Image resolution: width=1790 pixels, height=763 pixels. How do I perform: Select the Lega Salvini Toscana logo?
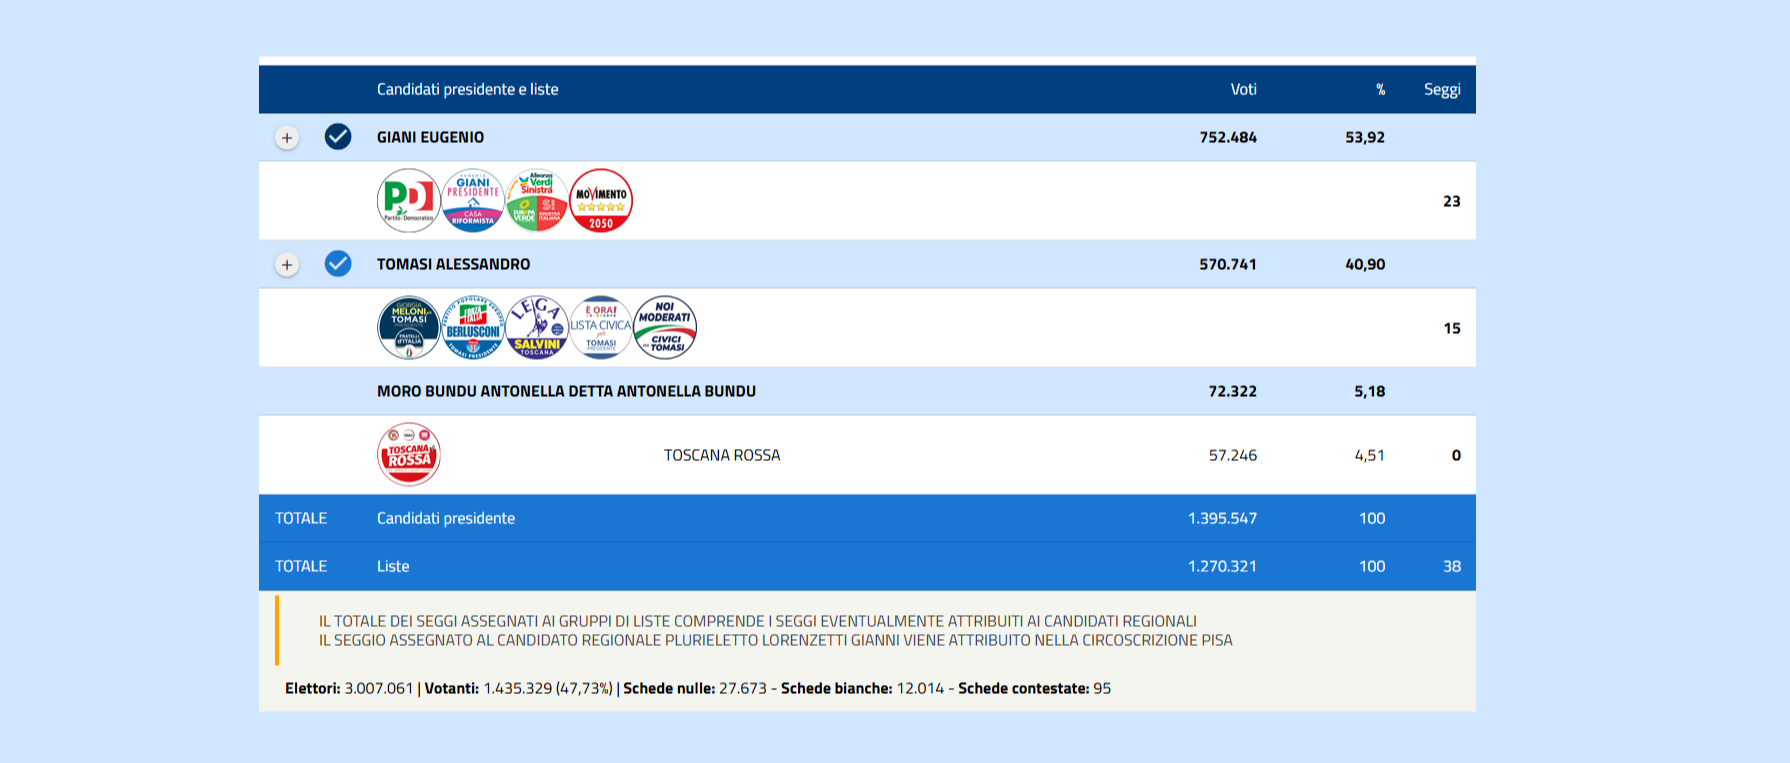tap(537, 328)
